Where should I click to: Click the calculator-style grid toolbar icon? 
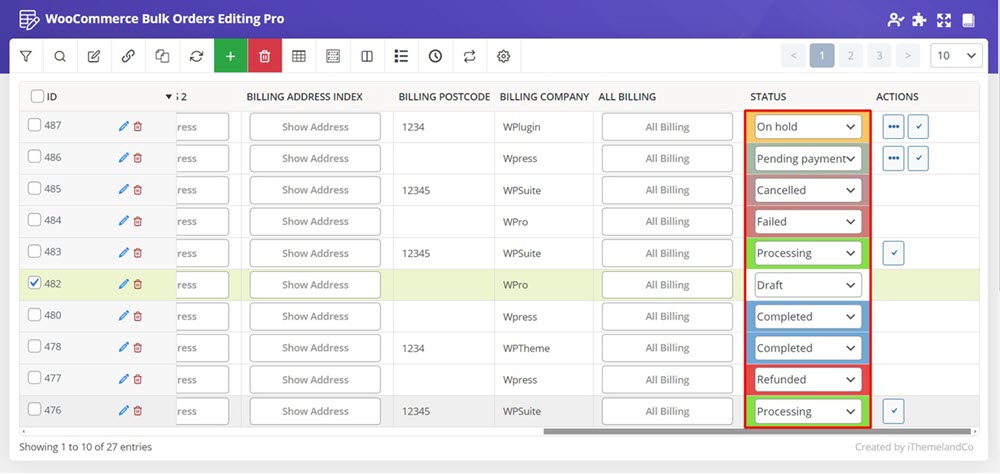(333, 56)
